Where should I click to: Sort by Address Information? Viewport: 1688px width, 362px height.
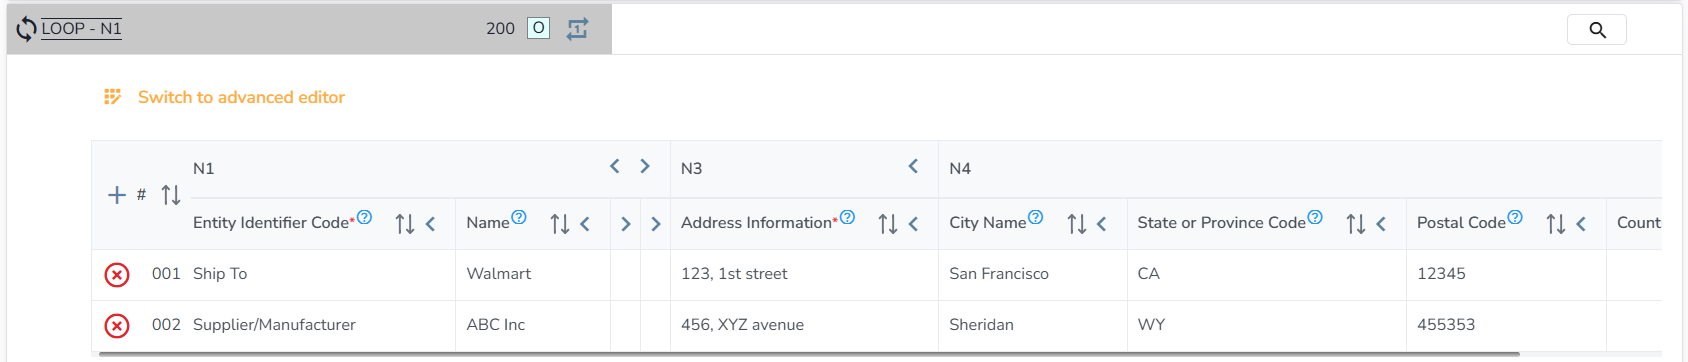[x=887, y=224]
